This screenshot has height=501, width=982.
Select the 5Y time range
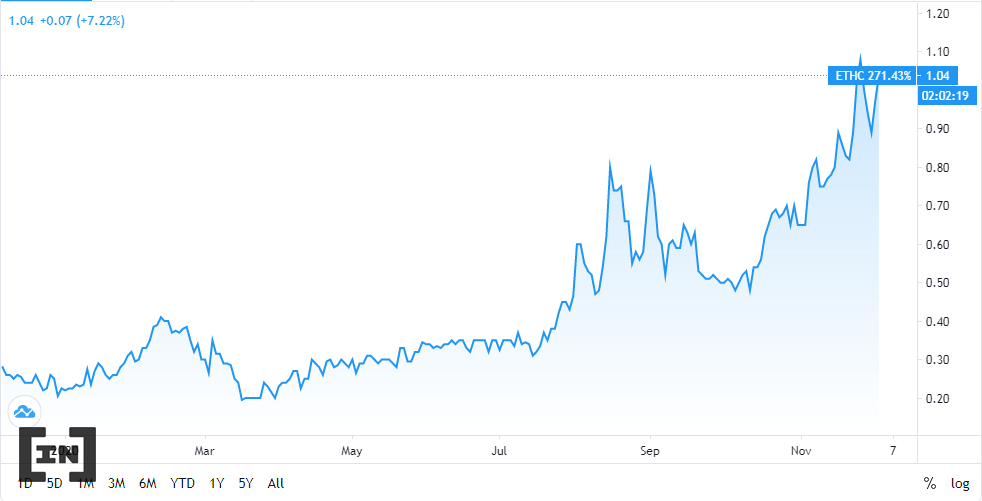(246, 483)
